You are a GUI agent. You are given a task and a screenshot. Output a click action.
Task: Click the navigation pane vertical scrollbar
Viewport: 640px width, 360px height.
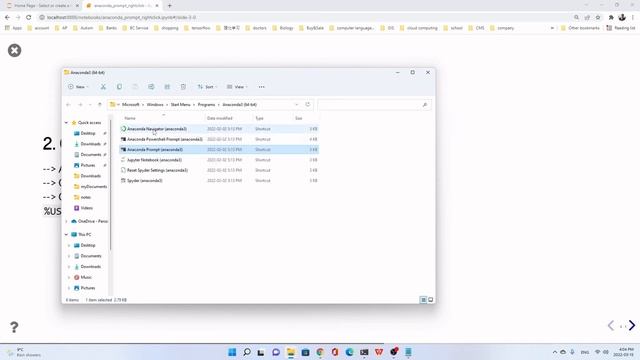pos(111,184)
